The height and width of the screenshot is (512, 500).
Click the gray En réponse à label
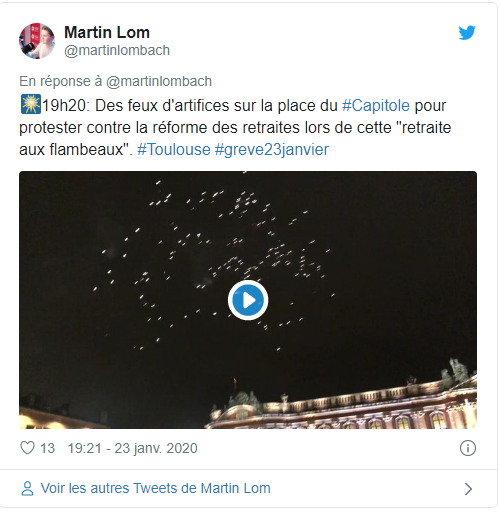[x=61, y=81]
